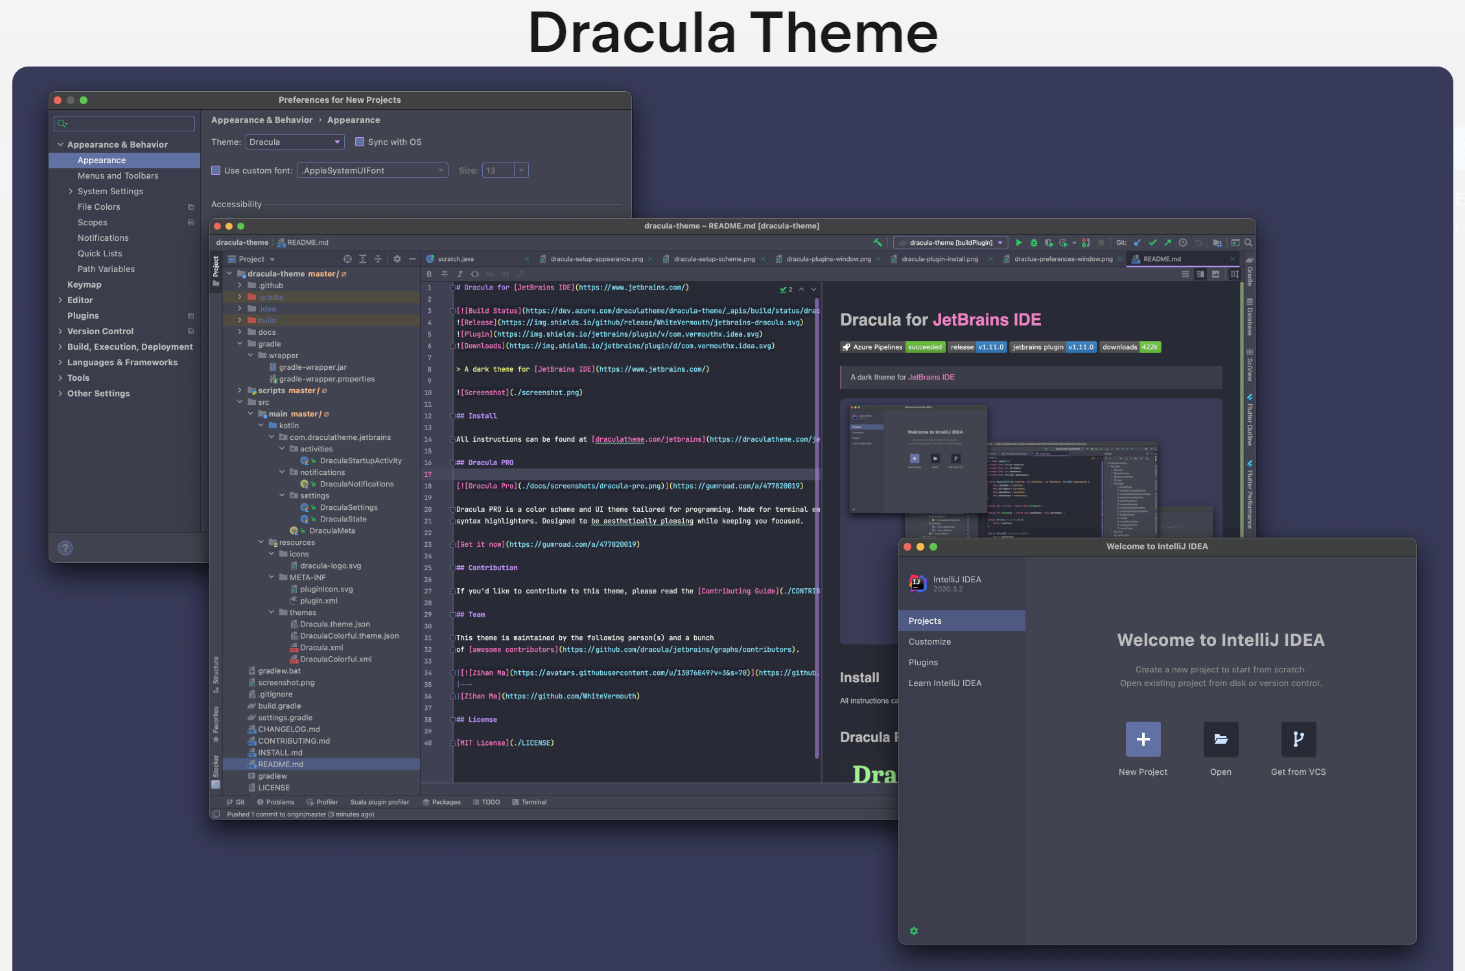The image size is (1465, 971).
Task: Click the Get from VCS branch icon
Action: click(x=1298, y=739)
